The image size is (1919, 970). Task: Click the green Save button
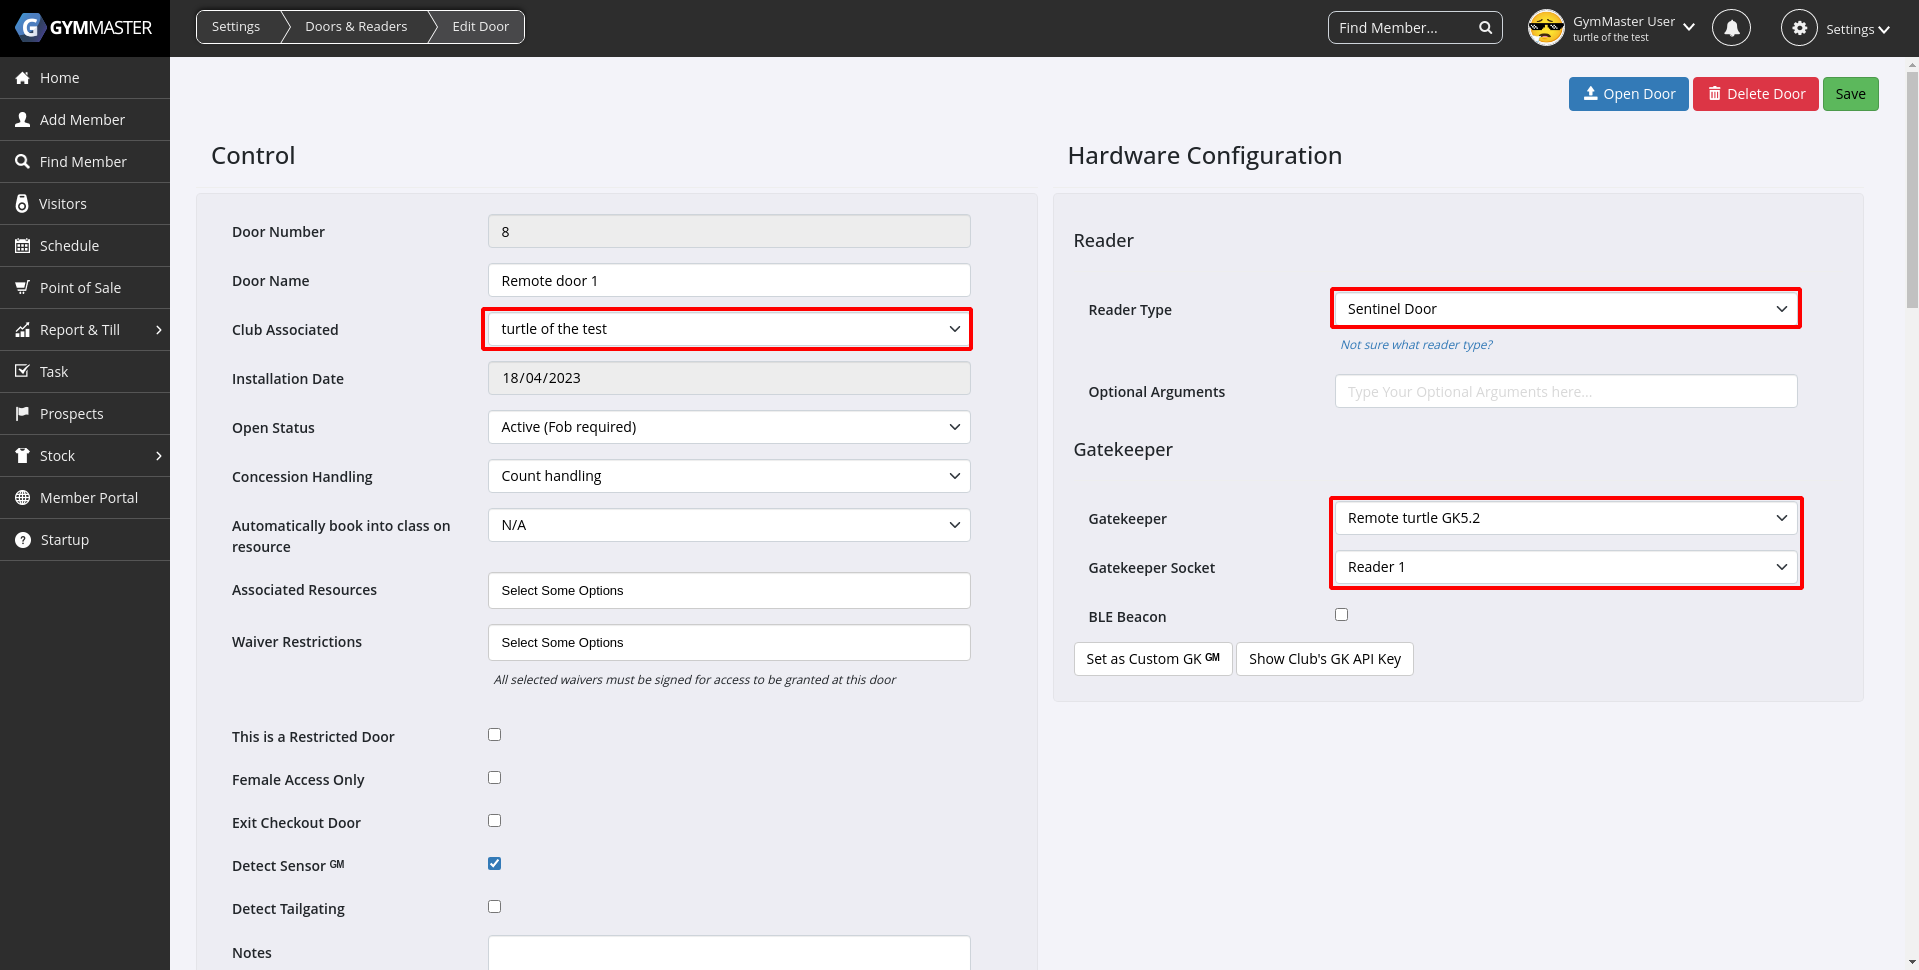pos(1849,94)
